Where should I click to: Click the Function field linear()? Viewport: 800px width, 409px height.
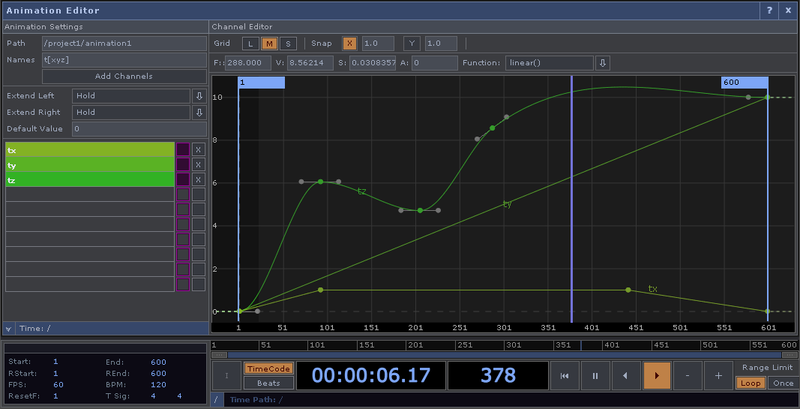tap(549, 63)
